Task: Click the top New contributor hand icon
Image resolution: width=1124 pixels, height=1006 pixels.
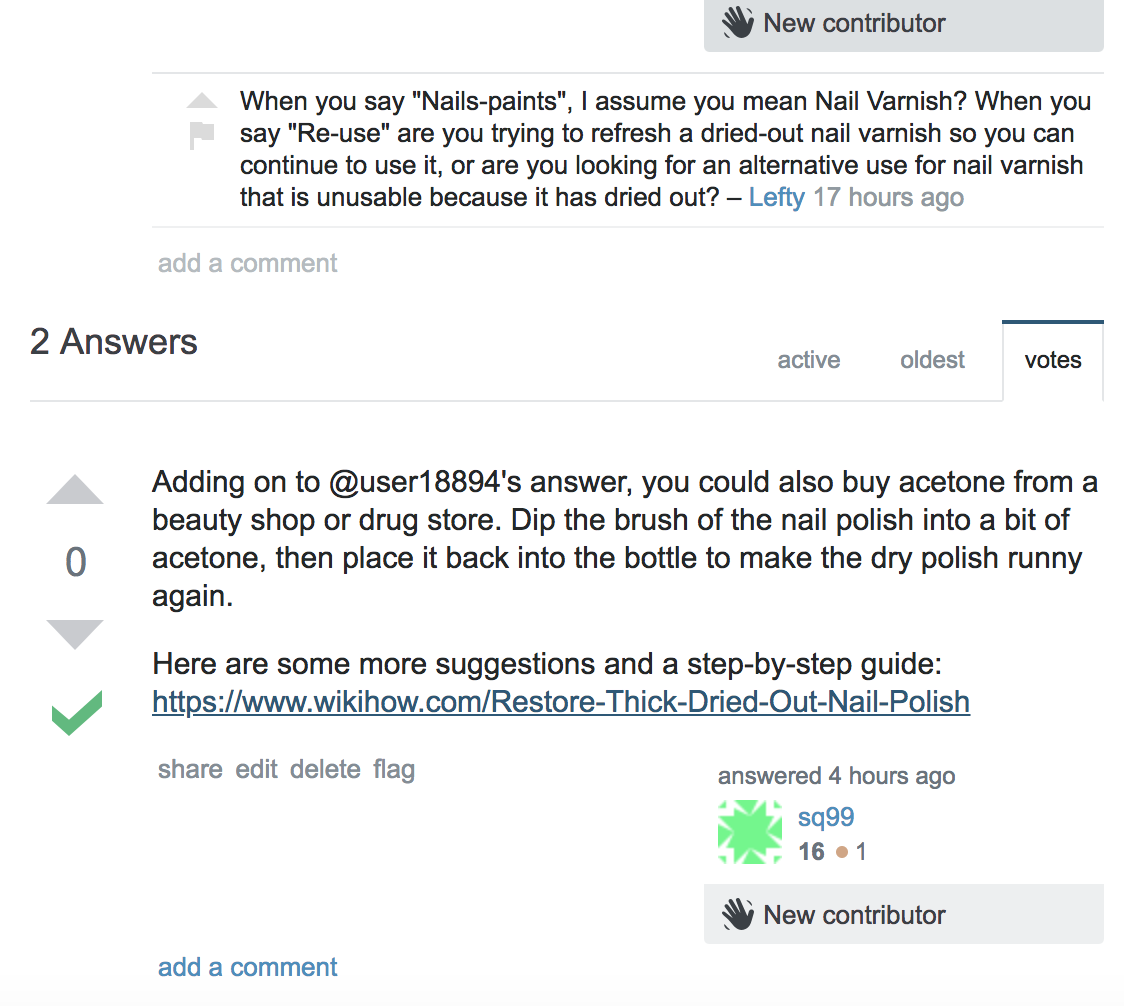Action: pos(738,22)
